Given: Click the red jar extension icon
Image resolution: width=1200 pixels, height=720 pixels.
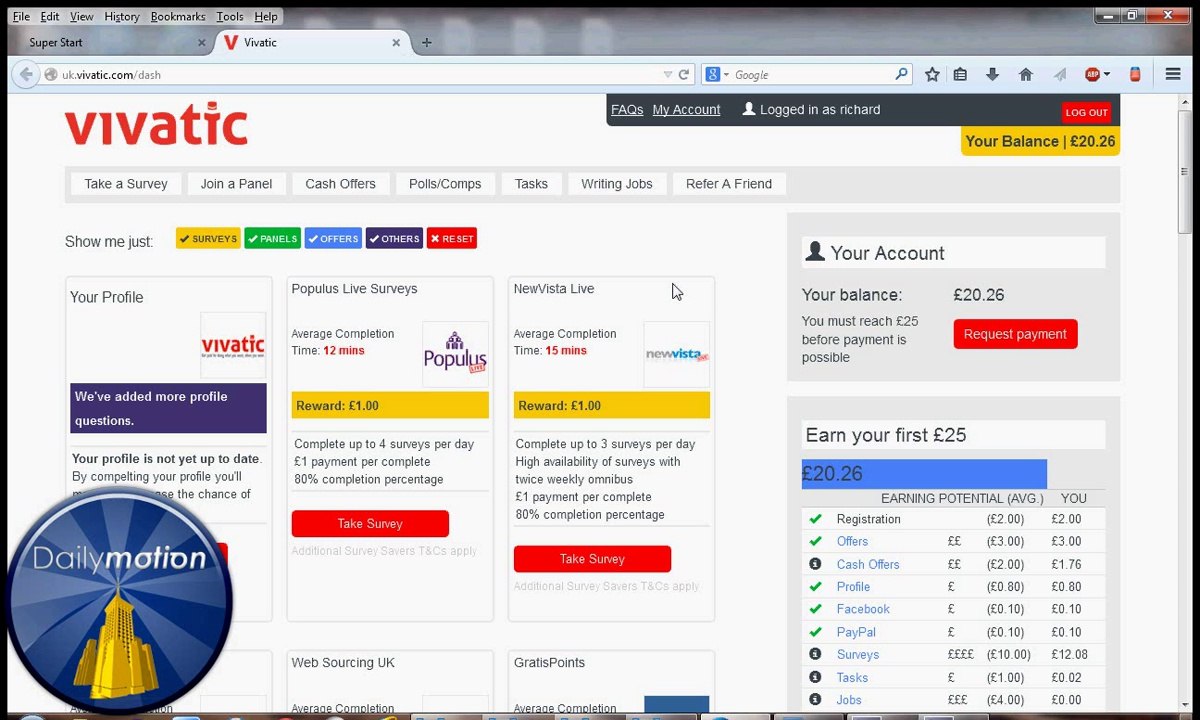Looking at the screenshot, I should [1135, 74].
